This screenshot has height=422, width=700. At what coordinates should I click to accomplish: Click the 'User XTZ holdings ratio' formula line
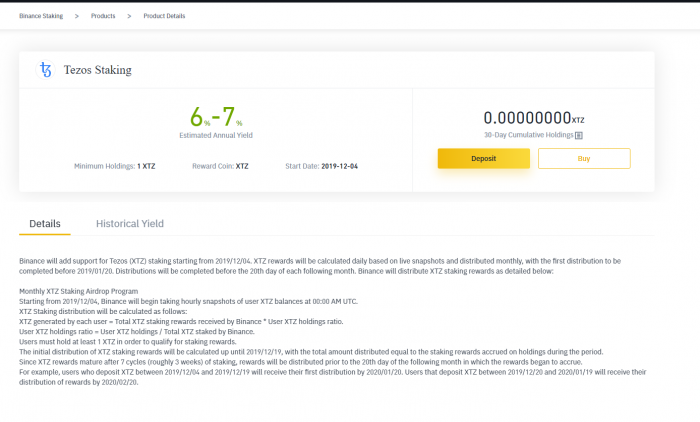(137, 332)
